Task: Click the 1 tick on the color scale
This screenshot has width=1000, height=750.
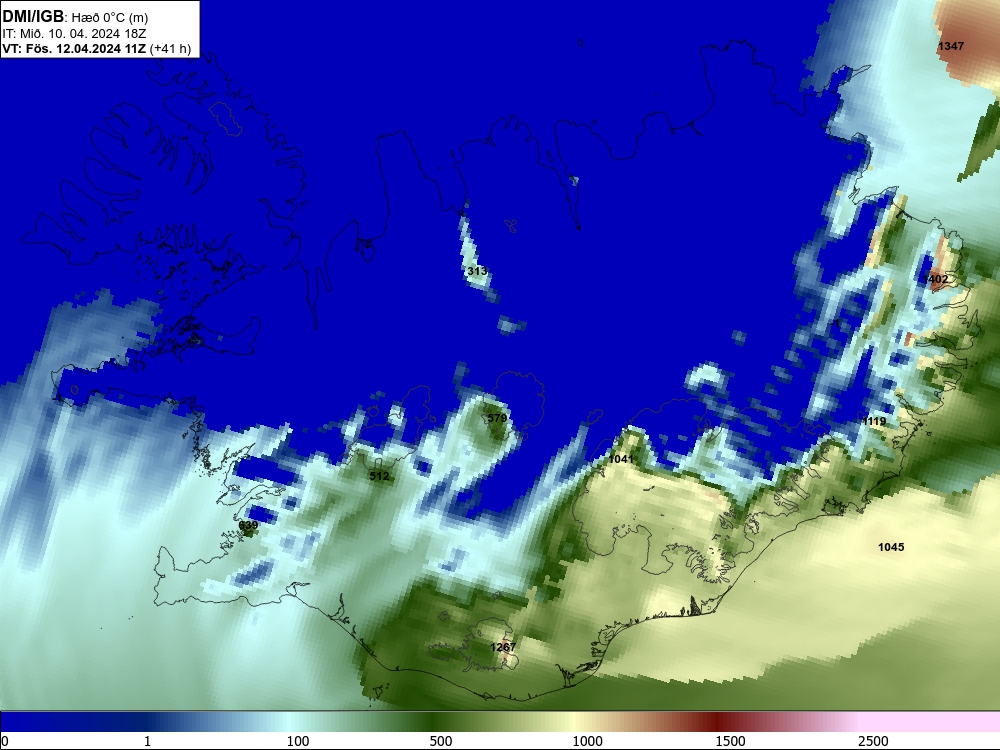Action: [x=147, y=741]
